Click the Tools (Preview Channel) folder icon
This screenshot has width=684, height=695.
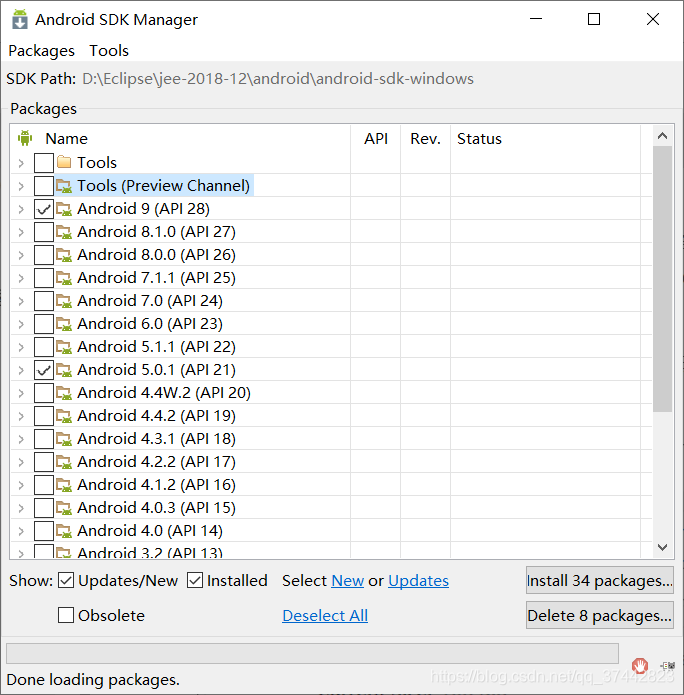pos(64,186)
